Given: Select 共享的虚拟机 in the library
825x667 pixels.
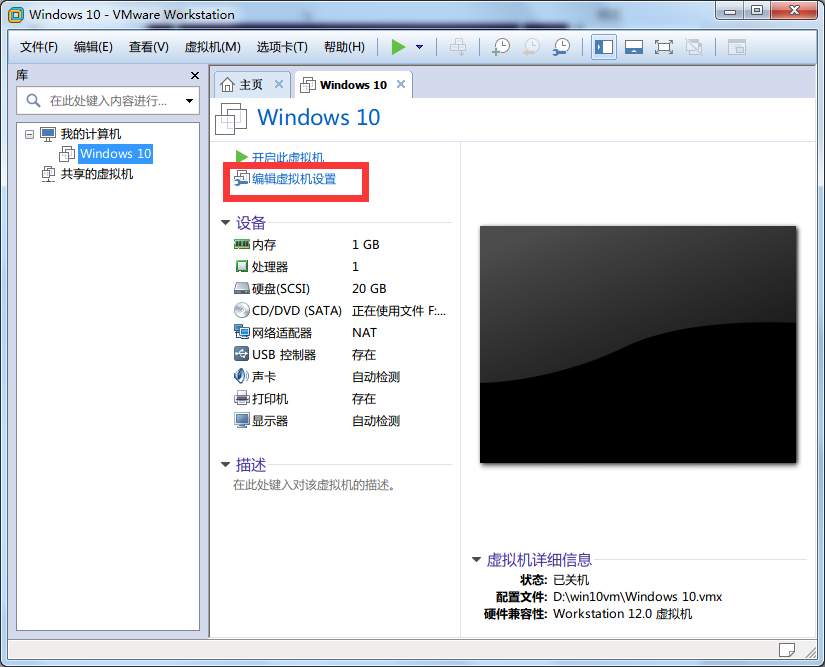Looking at the screenshot, I should 96,174.
